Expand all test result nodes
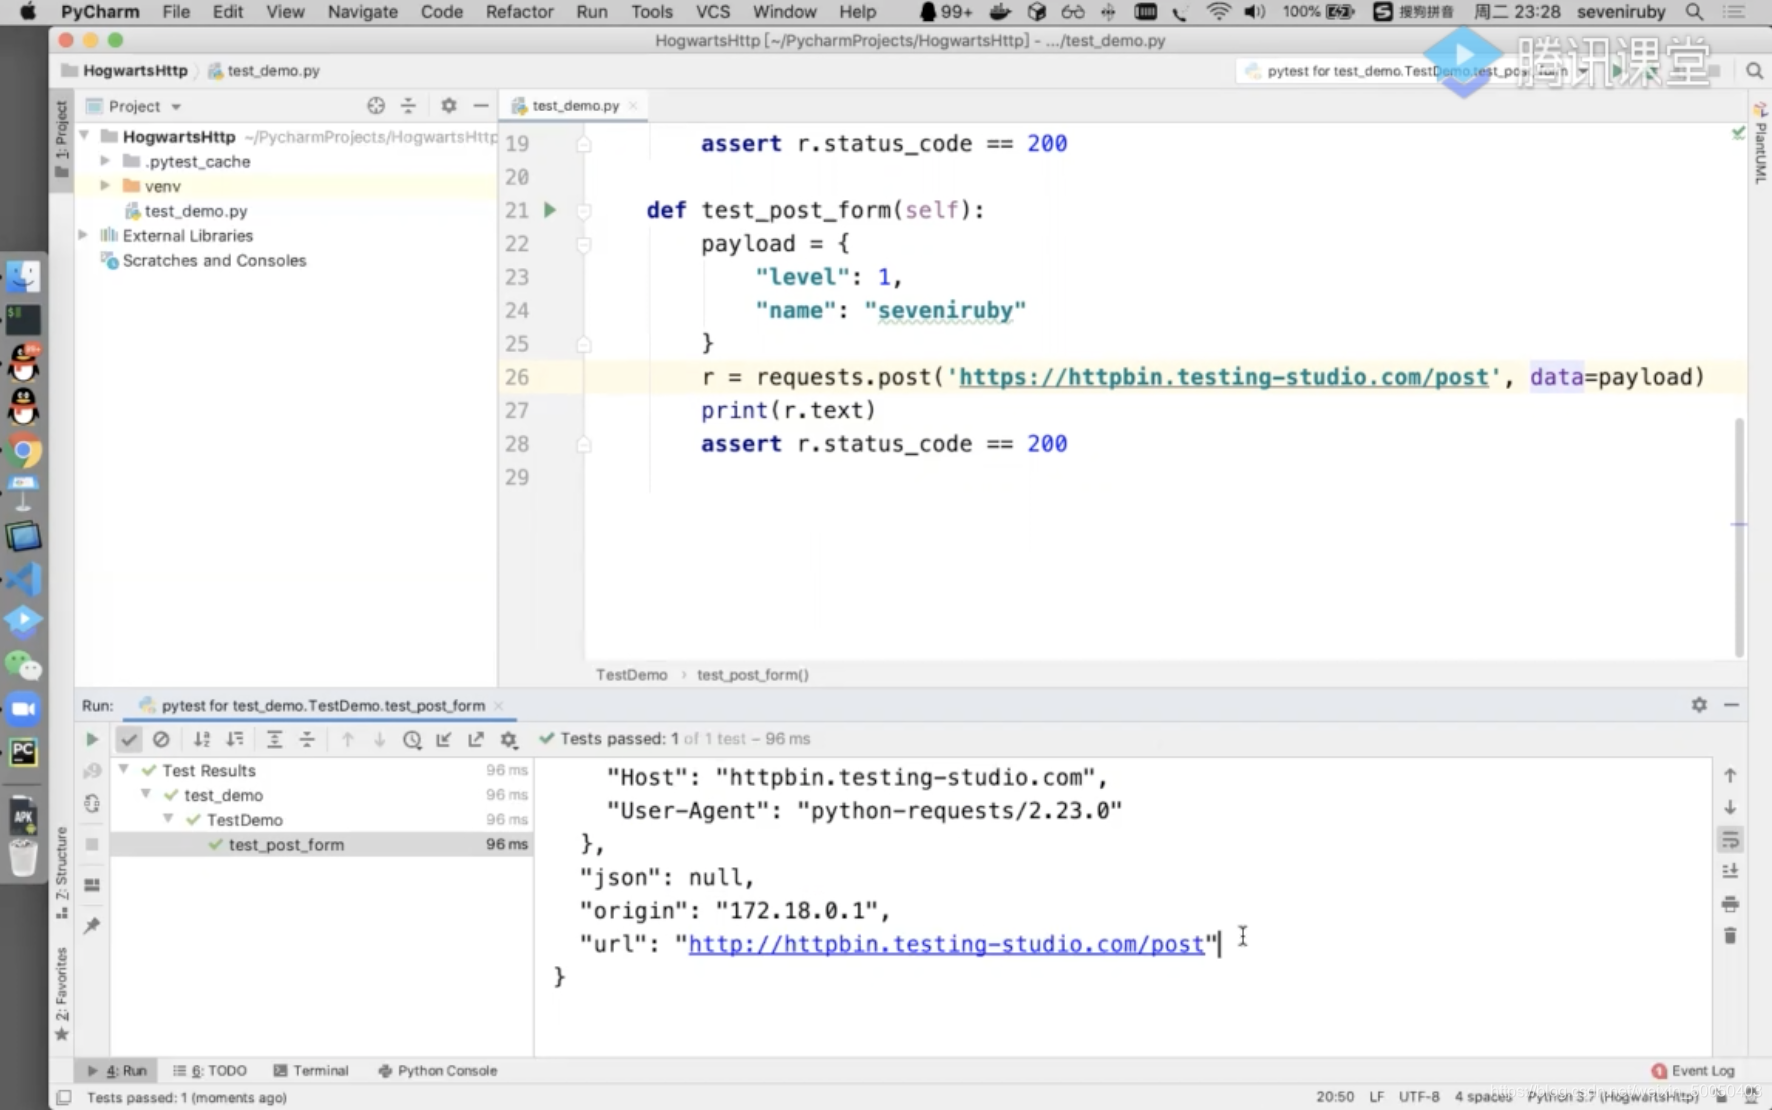 coord(274,739)
